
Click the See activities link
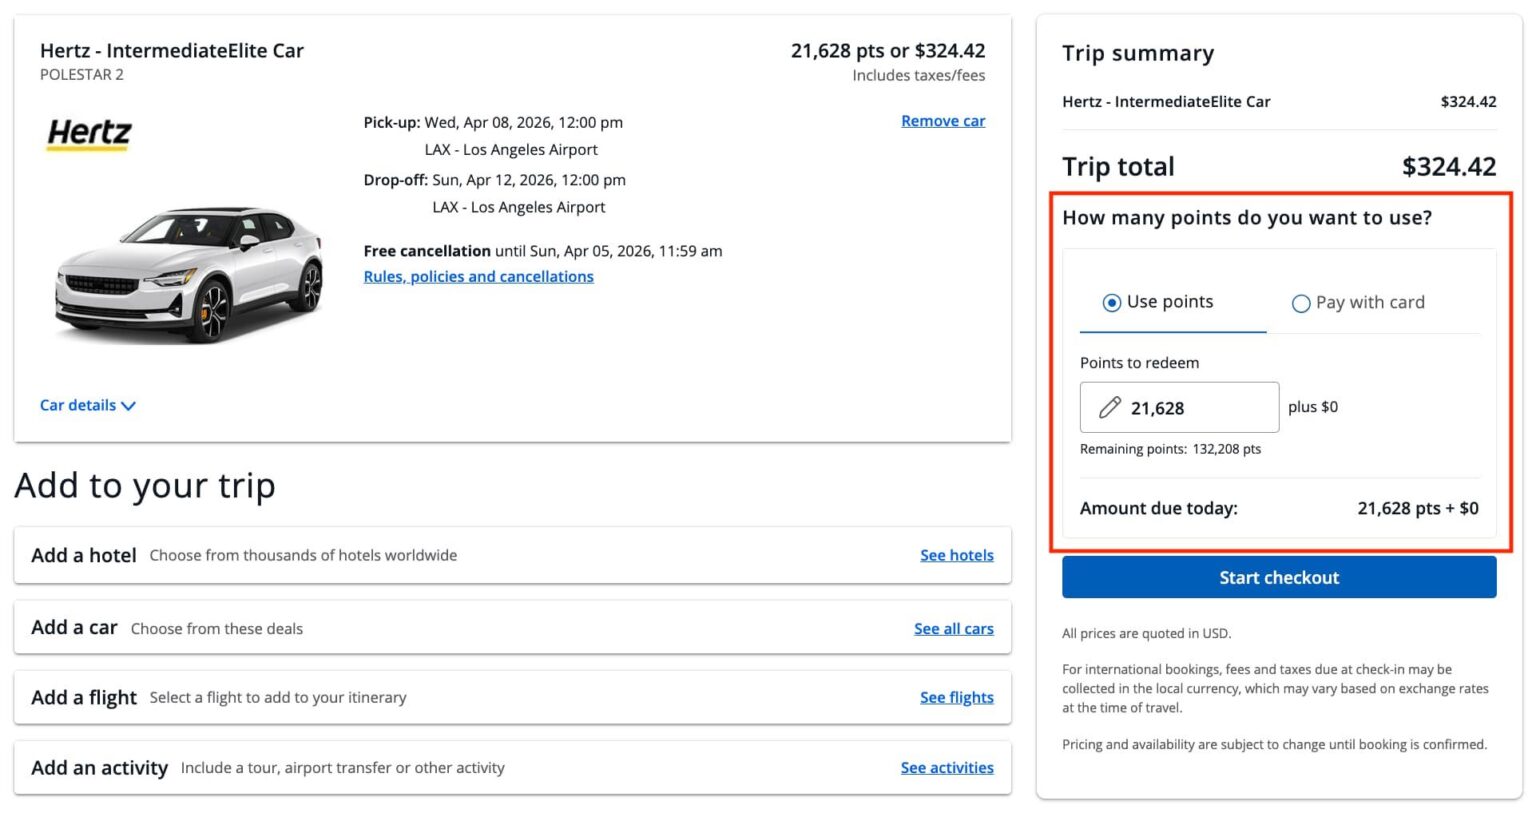[947, 768]
